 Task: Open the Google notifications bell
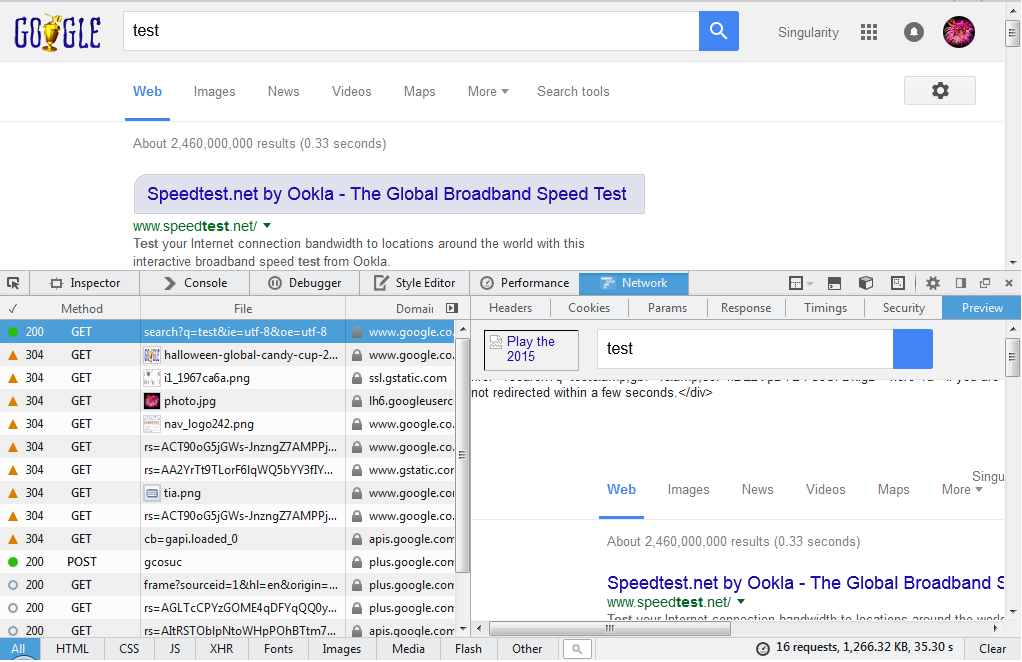(x=914, y=32)
